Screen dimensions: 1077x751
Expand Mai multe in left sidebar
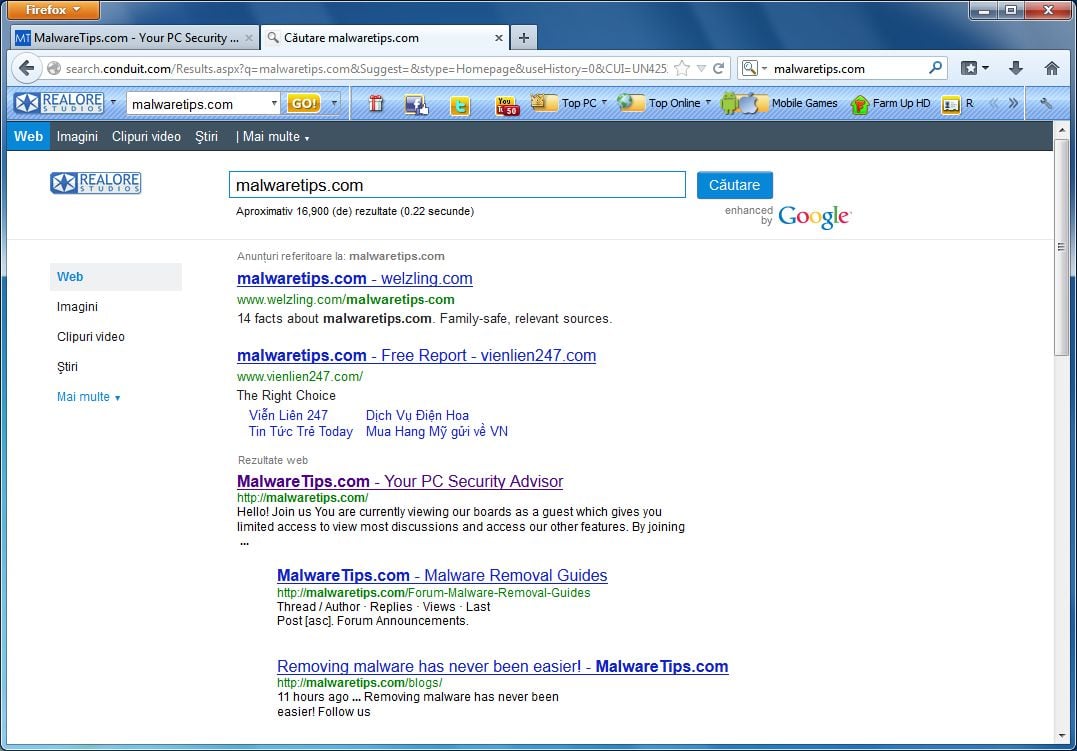[89, 396]
